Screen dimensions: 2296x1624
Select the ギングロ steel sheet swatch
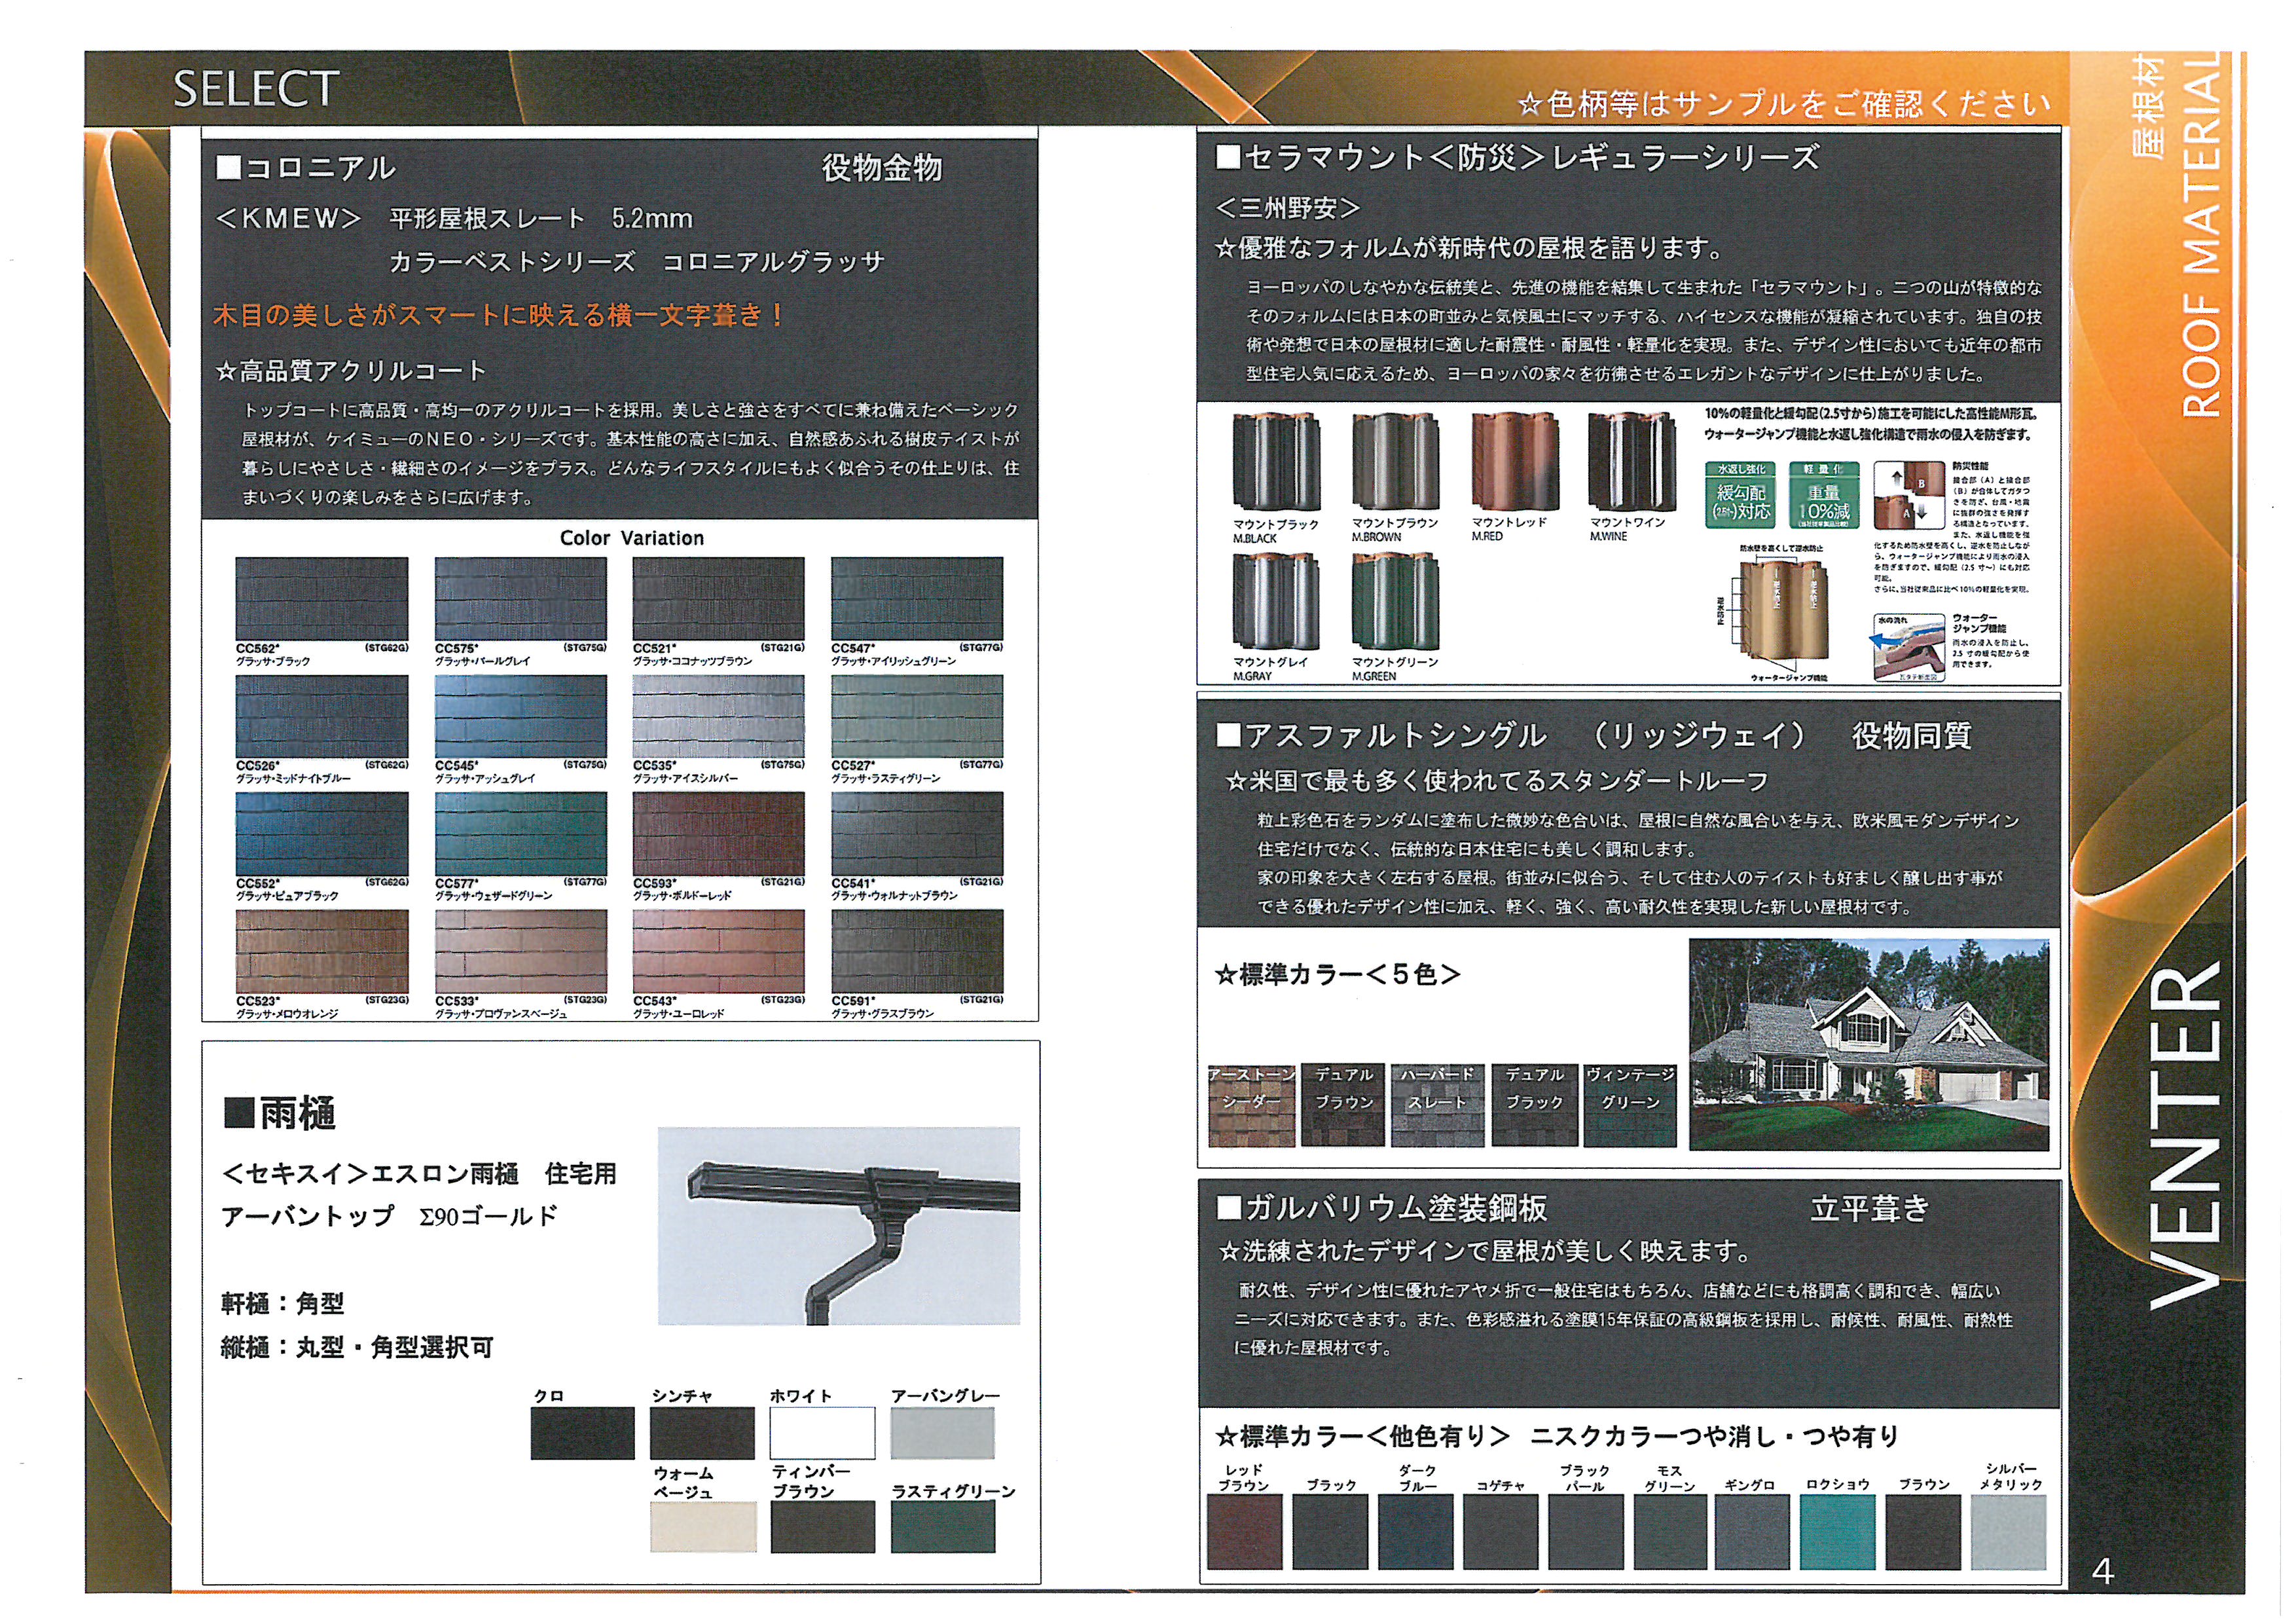(1752, 1533)
